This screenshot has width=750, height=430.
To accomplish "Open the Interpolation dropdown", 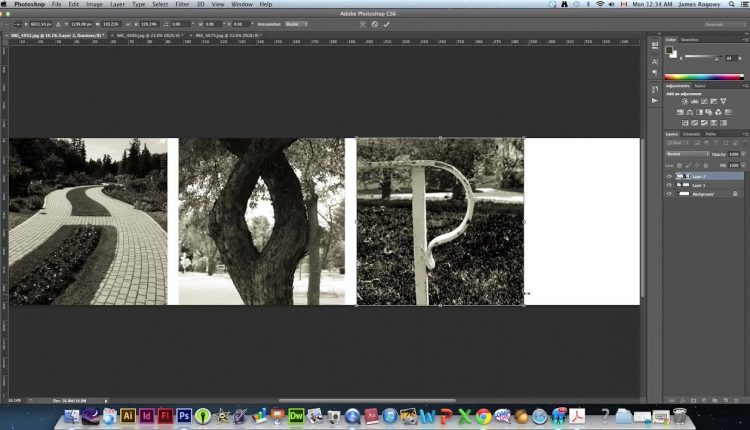I will coord(296,24).
